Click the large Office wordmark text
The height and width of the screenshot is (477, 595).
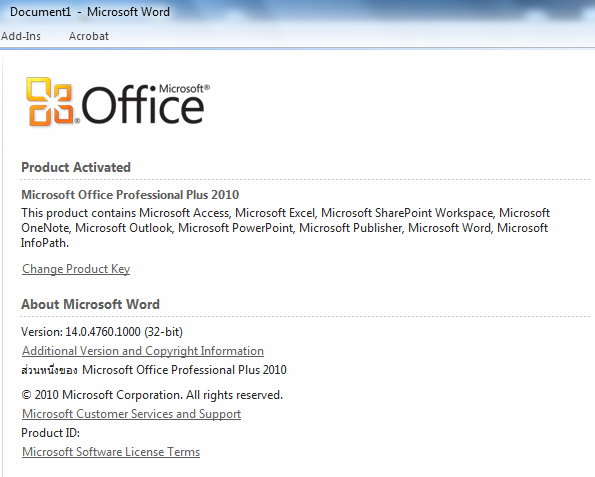click(x=143, y=105)
